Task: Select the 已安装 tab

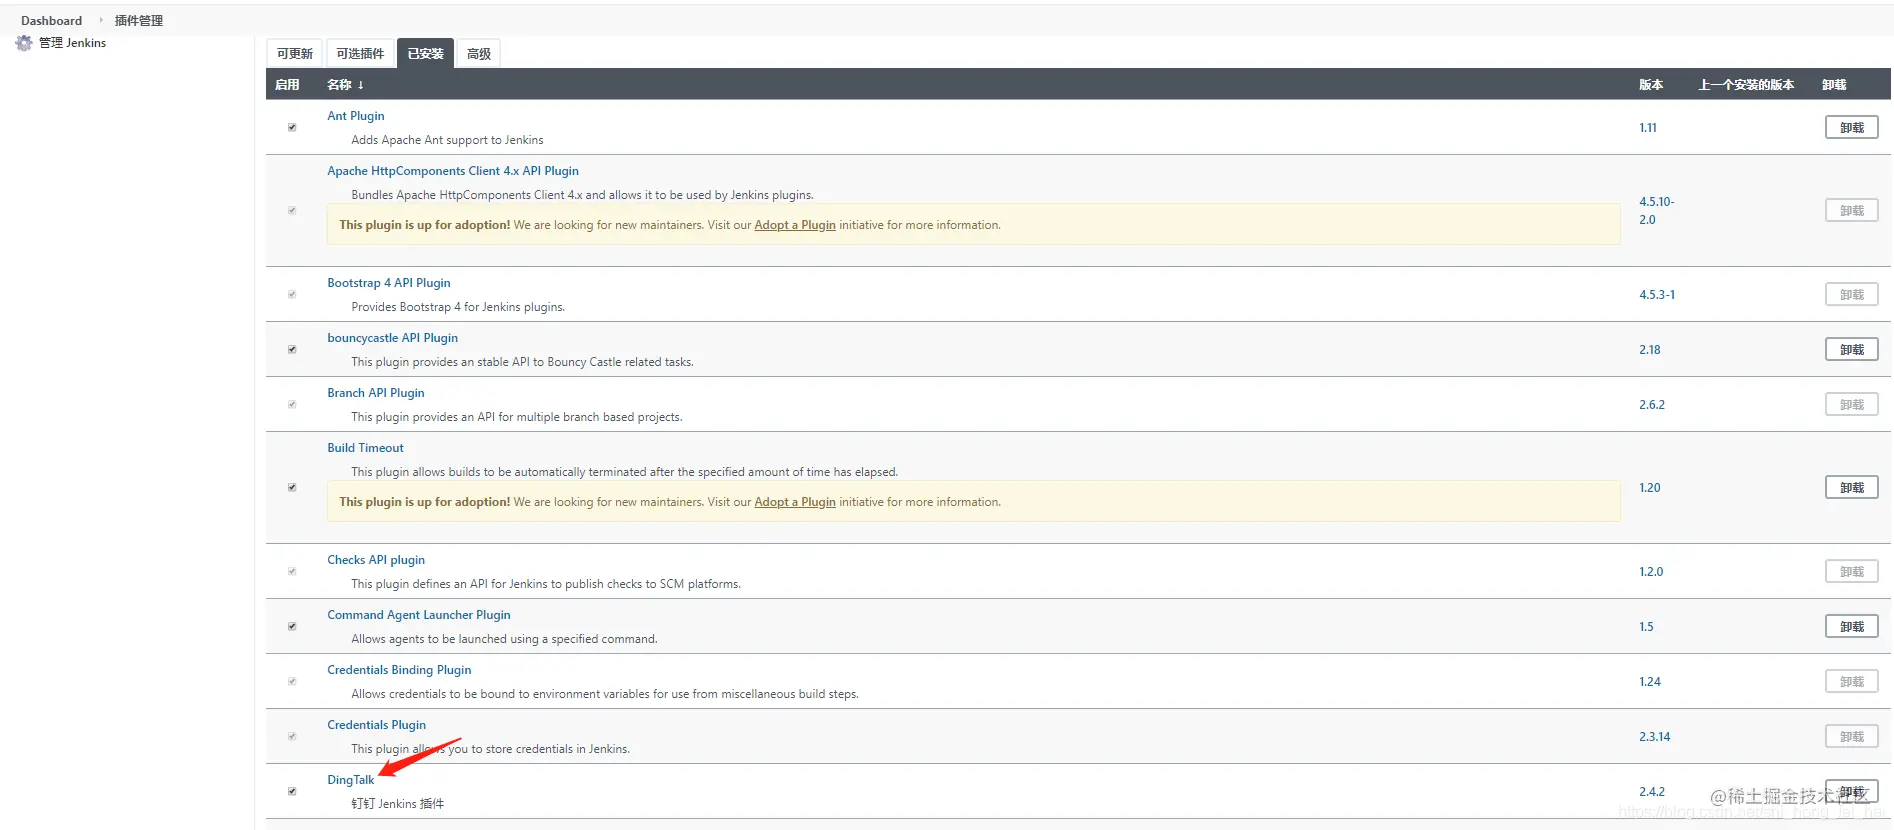Action: [425, 54]
